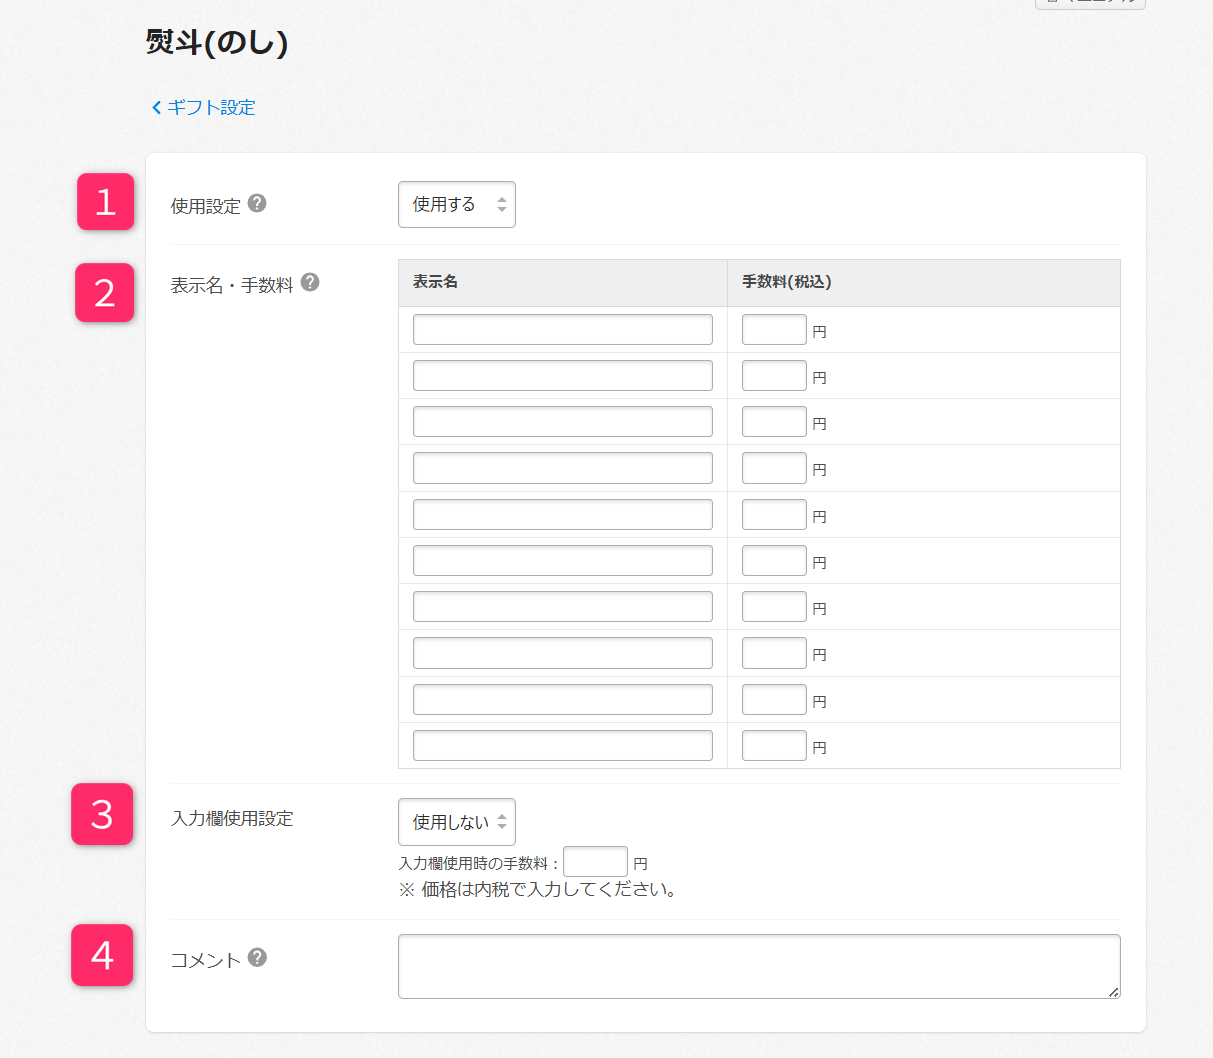Go back via ギフト設定 link
The image size is (1213, 1058).
211,108
